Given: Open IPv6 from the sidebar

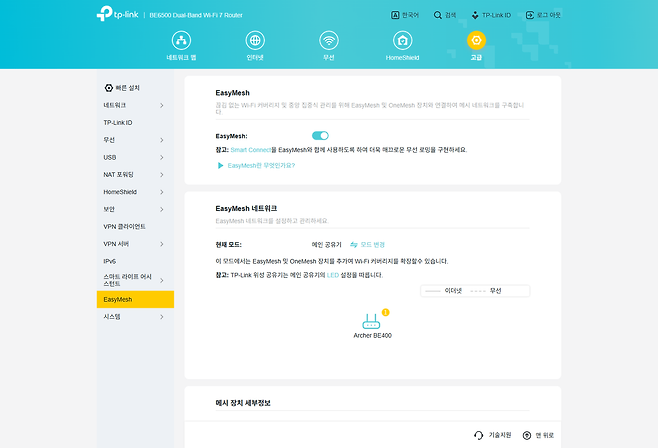Looking at the screenshot, I should tap(135, 260).
